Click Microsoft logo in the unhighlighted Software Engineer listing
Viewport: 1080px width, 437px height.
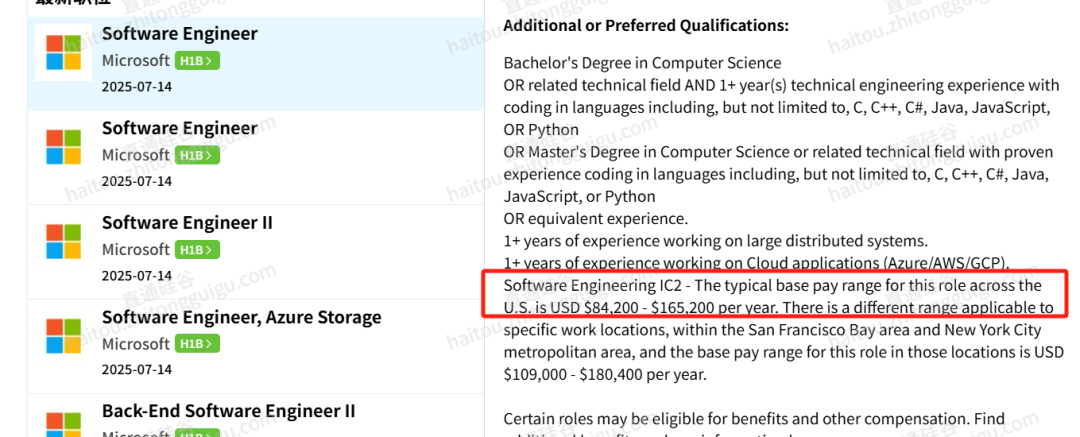point(63,147)
